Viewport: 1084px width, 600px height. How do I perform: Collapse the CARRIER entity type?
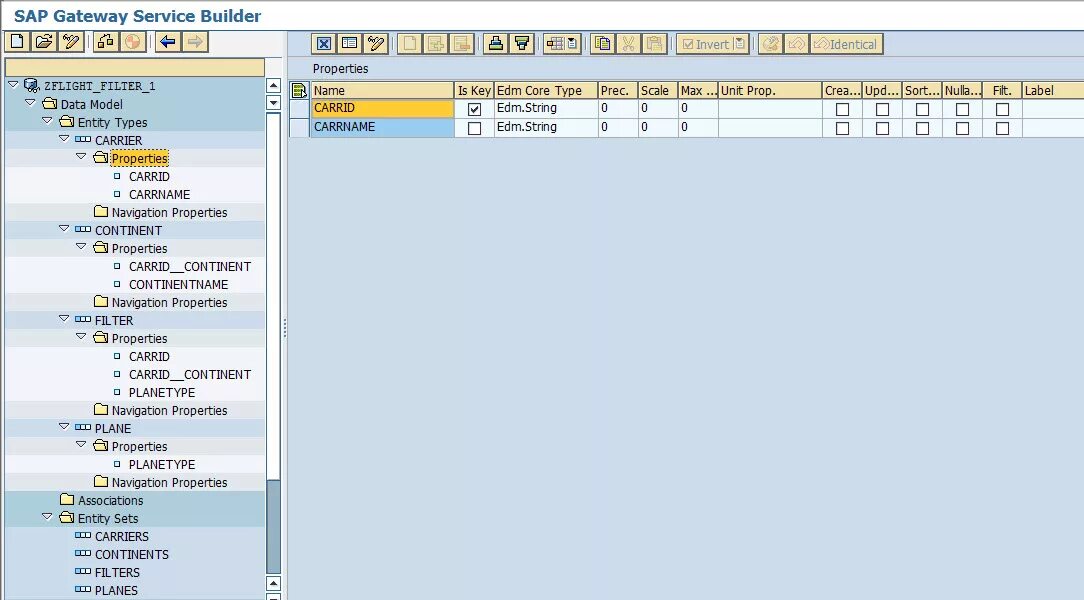[x=64, y=138]
